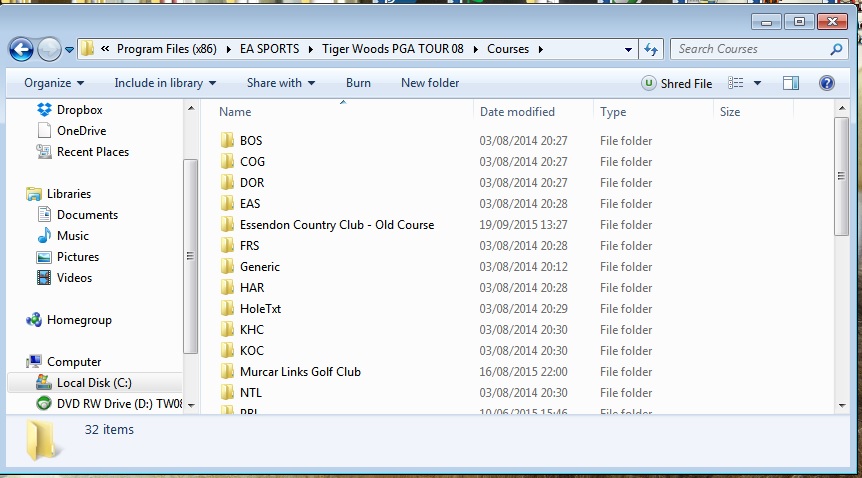Viewport: 862px width, 478px height.
Task: Click the Forward navigation arrow
Action: [x=49, y=50]
